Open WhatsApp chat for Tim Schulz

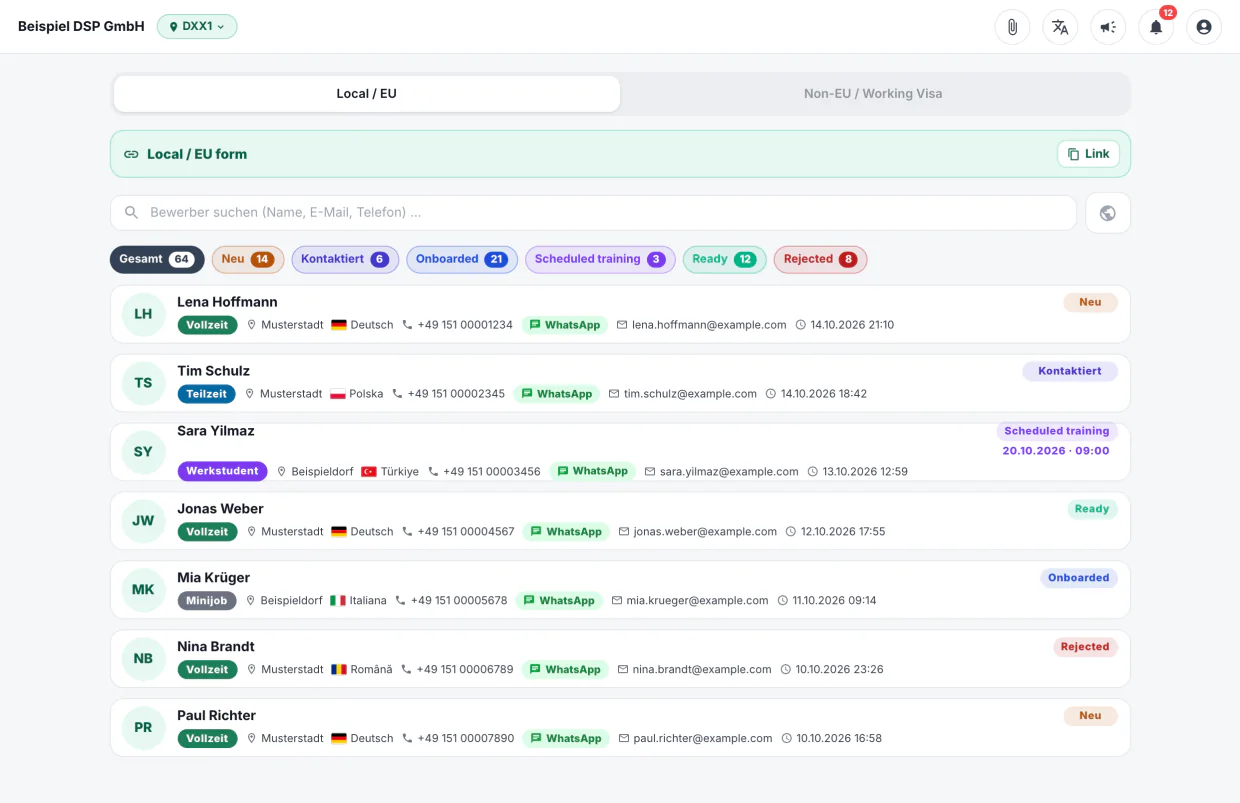[x=557, y=394]
